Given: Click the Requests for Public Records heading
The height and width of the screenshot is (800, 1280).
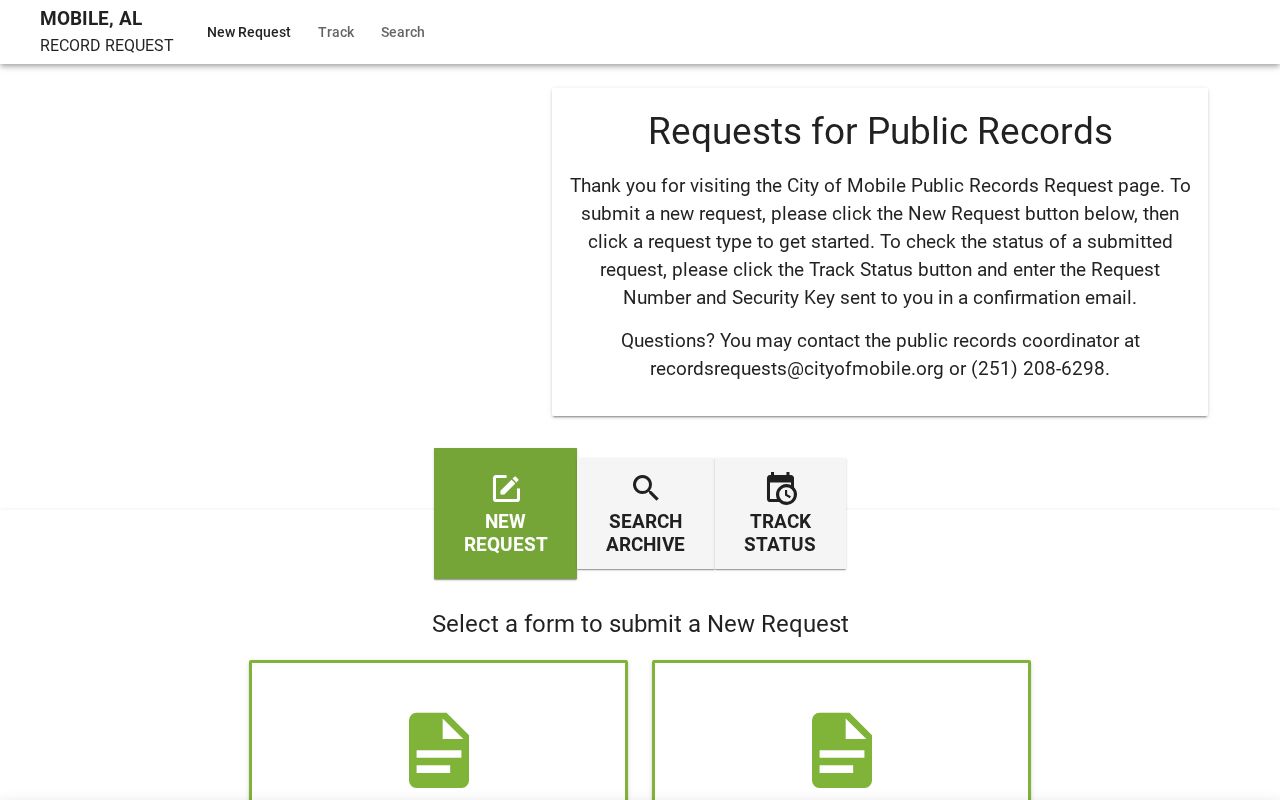Looking at the screenshot, I should (880, 131).
